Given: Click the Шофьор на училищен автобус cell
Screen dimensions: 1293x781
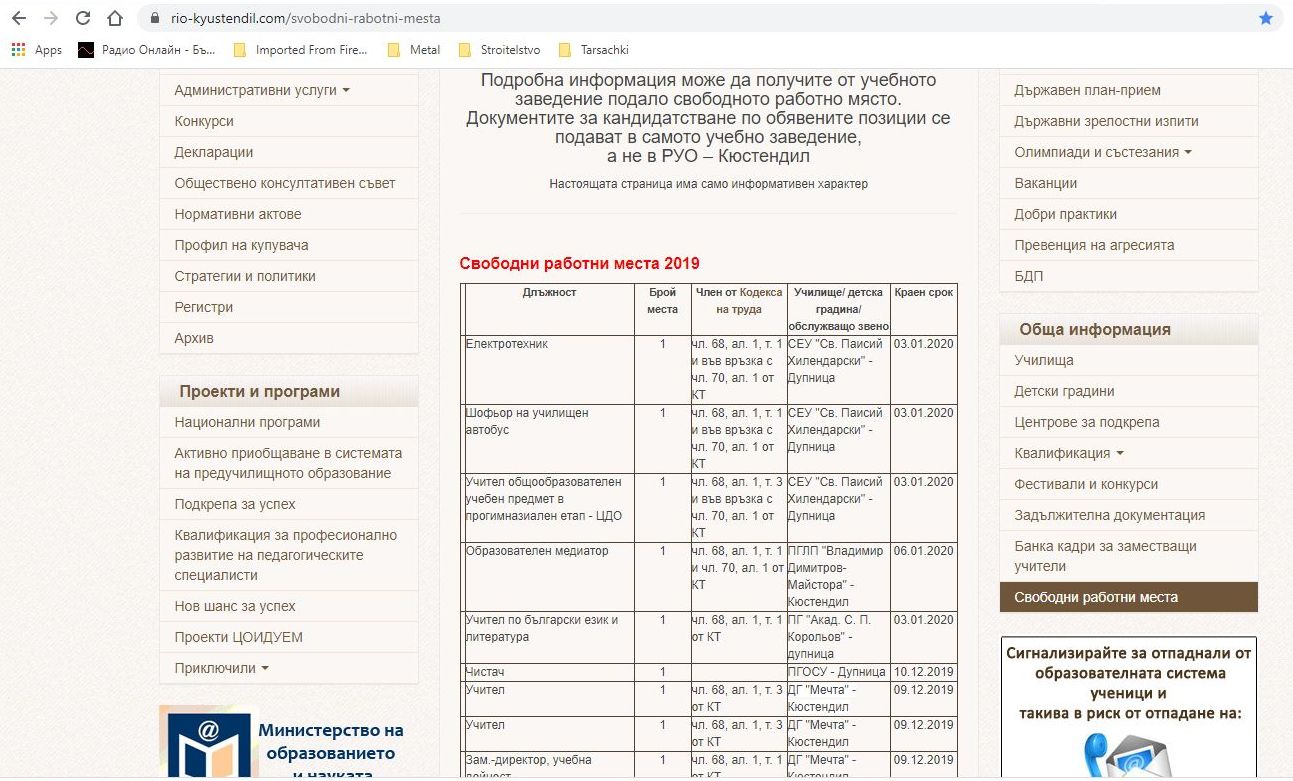Looking at the screenshot, I should pyautogui.click(x=549, y=439).
